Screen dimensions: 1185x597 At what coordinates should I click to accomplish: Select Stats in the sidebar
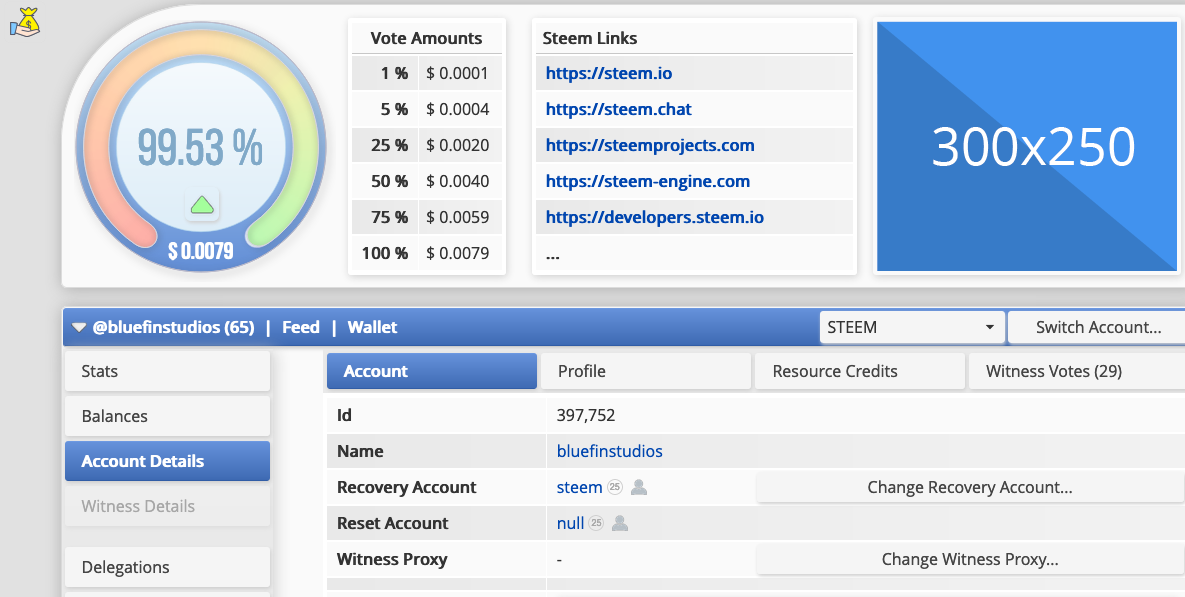pos(167,371)
